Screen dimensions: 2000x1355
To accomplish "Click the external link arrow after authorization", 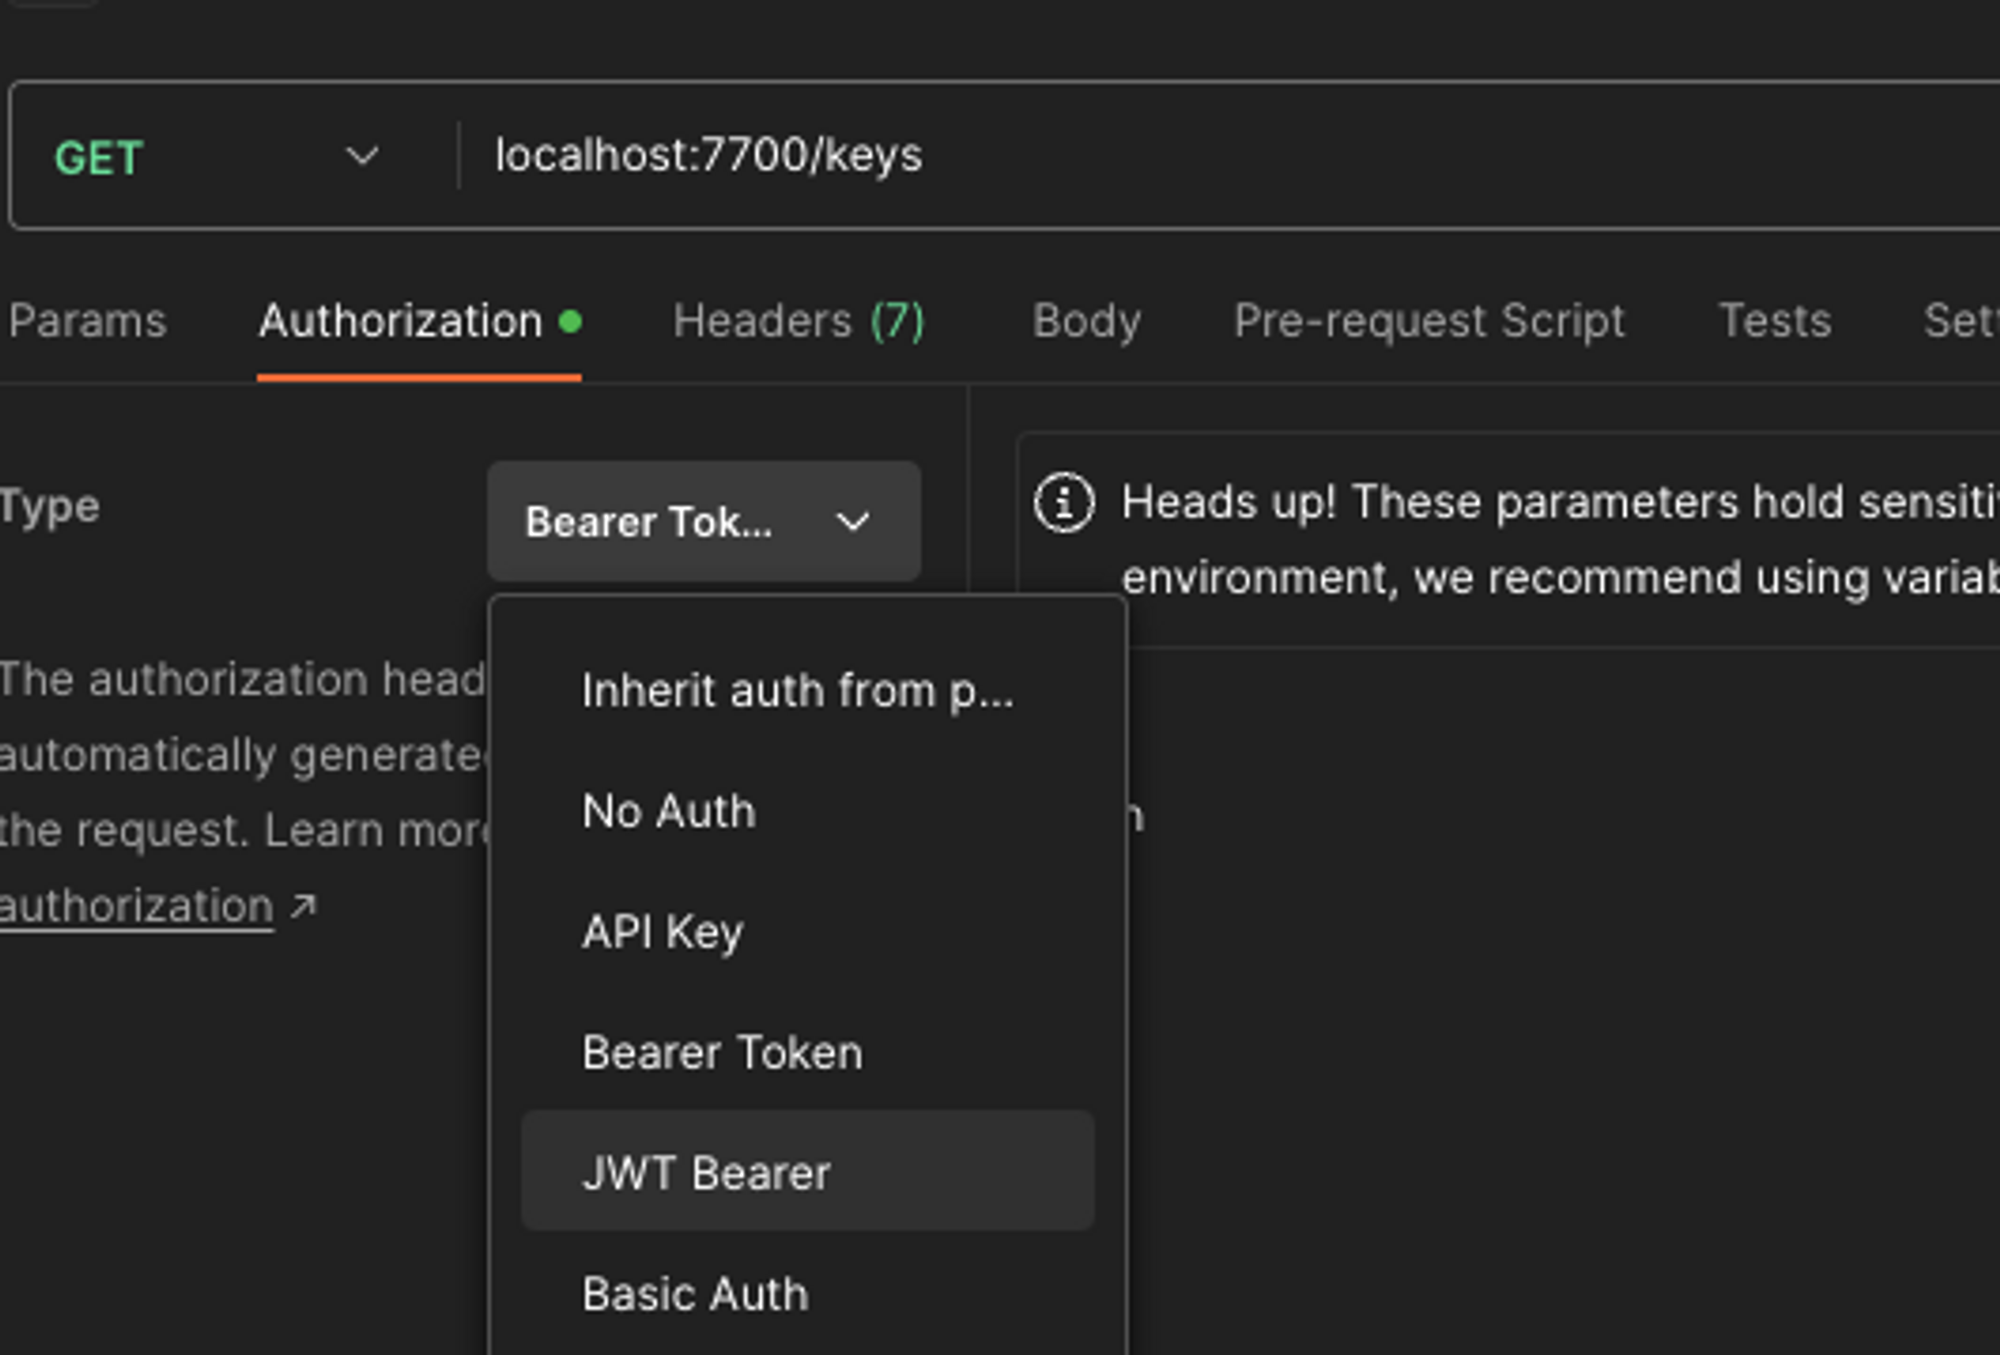I will click(x=303, y=906).
